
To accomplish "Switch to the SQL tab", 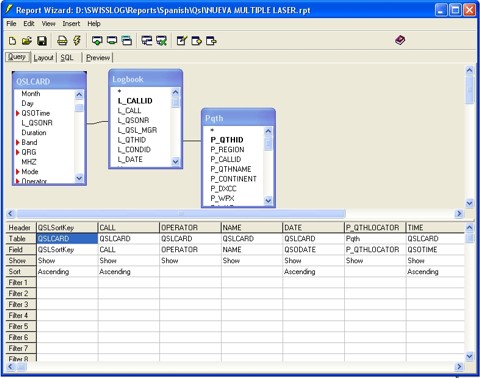I will pos(67,58).
